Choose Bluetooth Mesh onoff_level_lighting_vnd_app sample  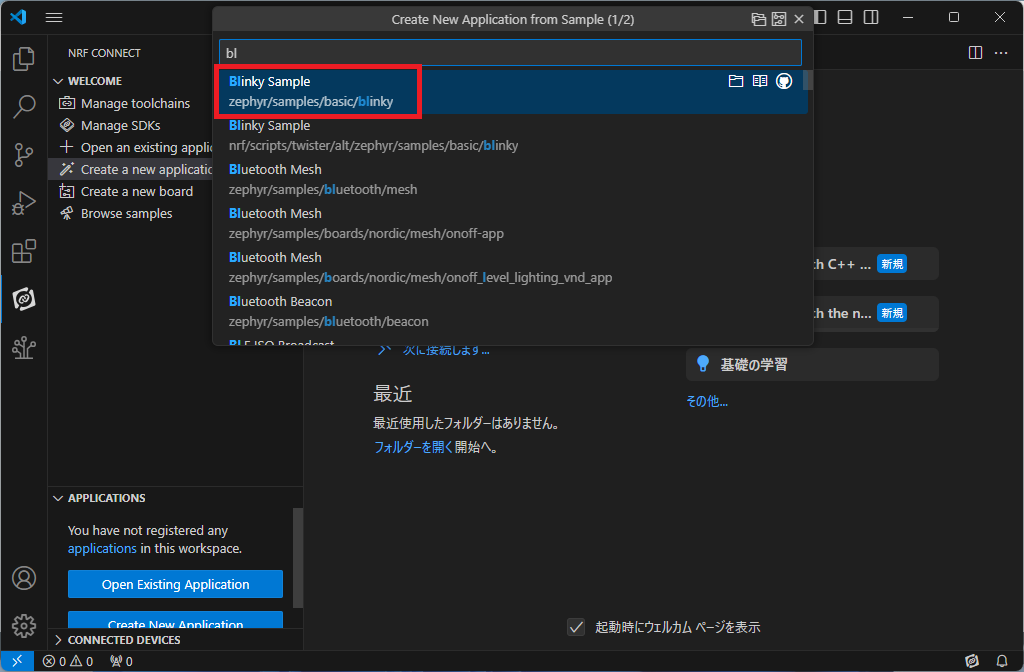(x=511, y=267)
